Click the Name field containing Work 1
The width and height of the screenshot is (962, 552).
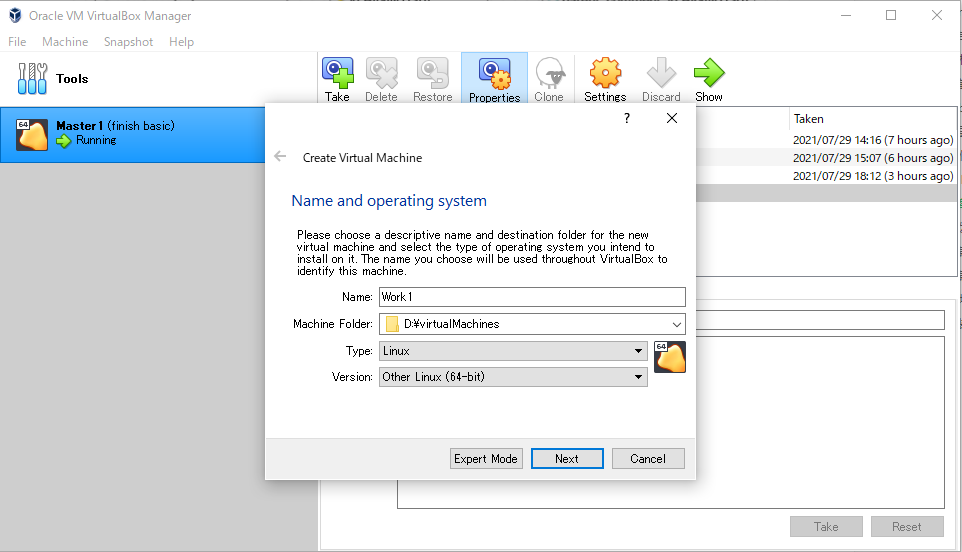(532, 297)
